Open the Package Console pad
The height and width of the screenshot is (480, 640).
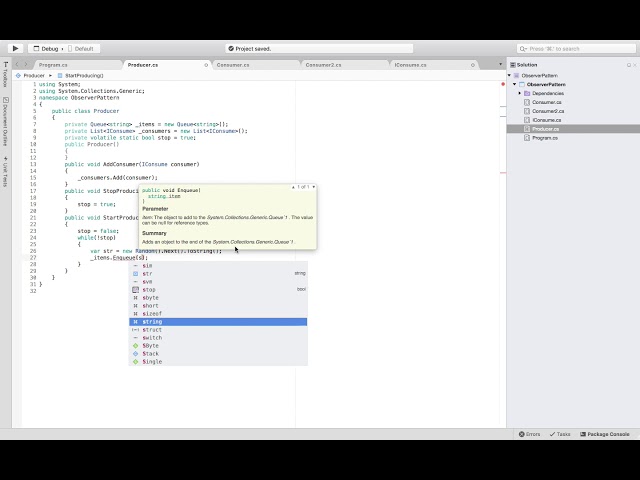click(x=605, y=434)
